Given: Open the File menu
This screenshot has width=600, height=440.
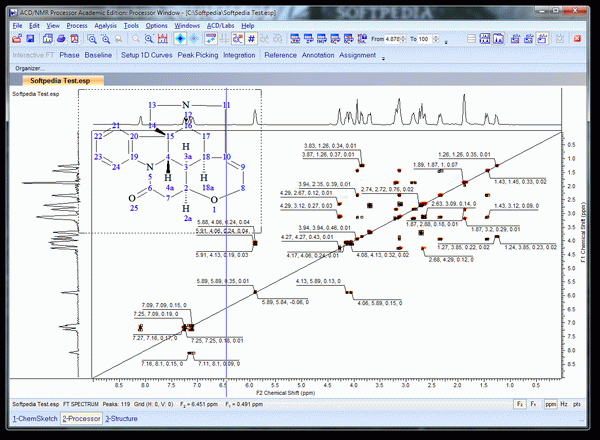Looking at the screenshot, I should (17, 26).
